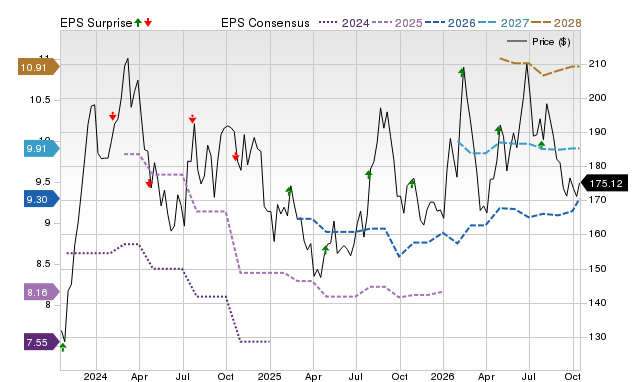Click the 150 label on the price axis
Viewport: 640px width, 382px height.
pos(597,269)
